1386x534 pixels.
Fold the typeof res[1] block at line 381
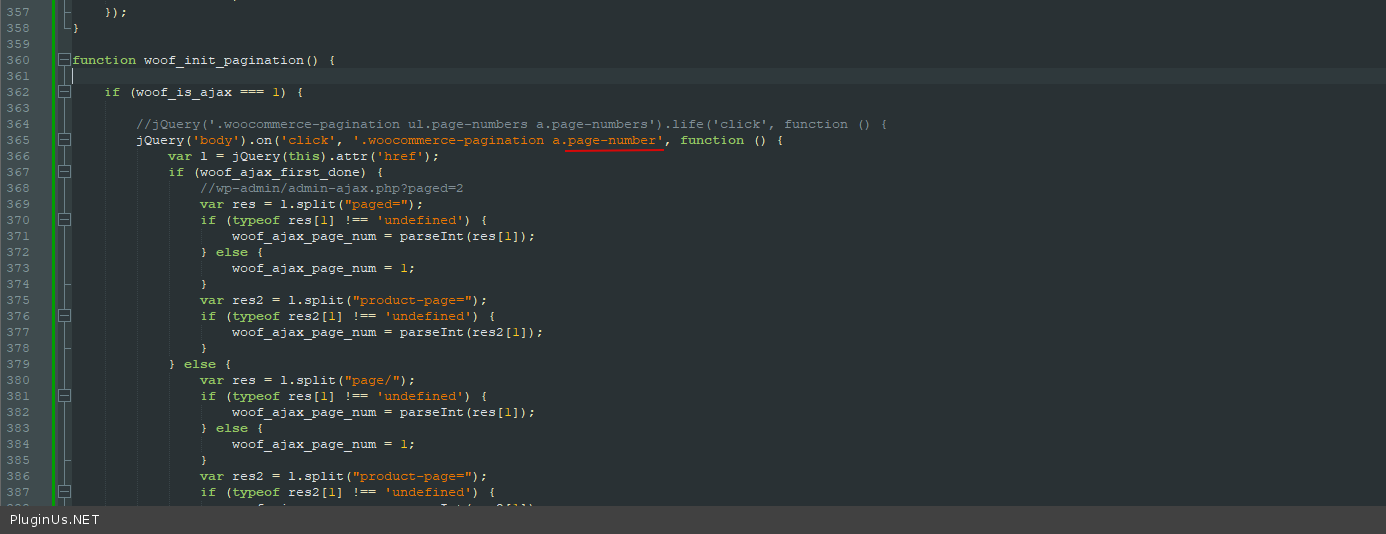pyautogui.click(x=64, y=397)
